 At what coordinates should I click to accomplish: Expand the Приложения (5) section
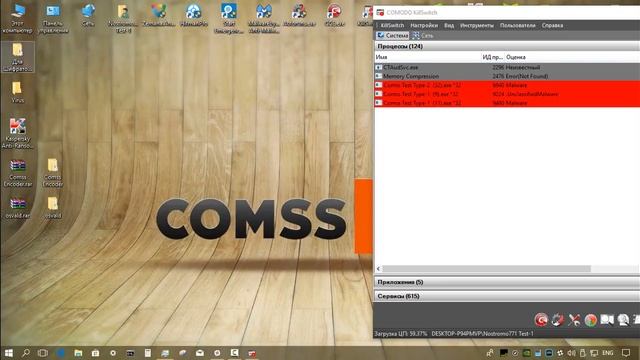coord(507,282)
